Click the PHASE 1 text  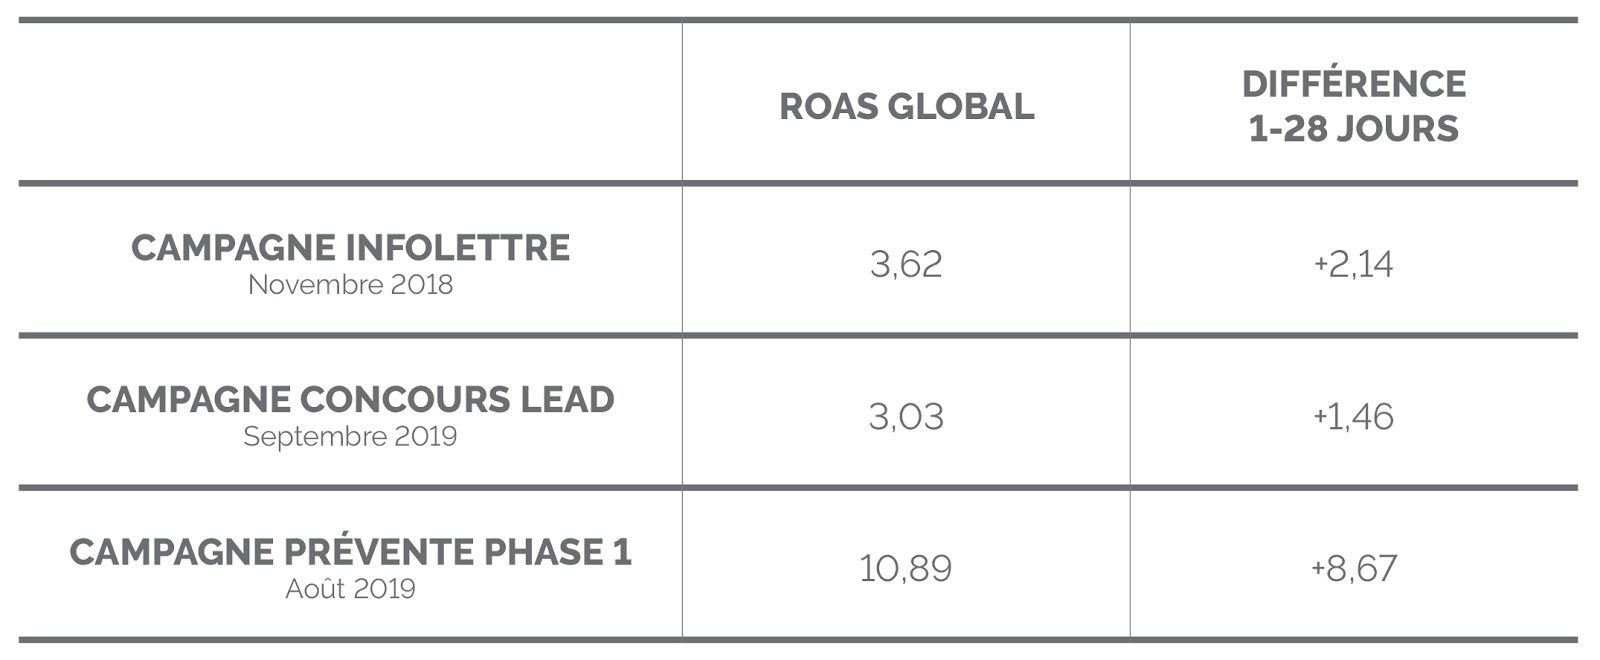[558, 552]
